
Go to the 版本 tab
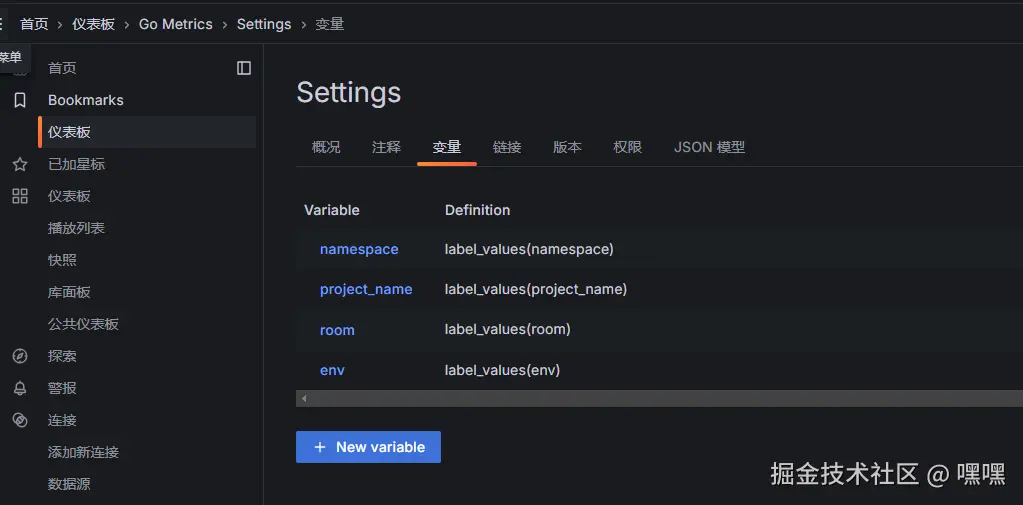[567, 147]
